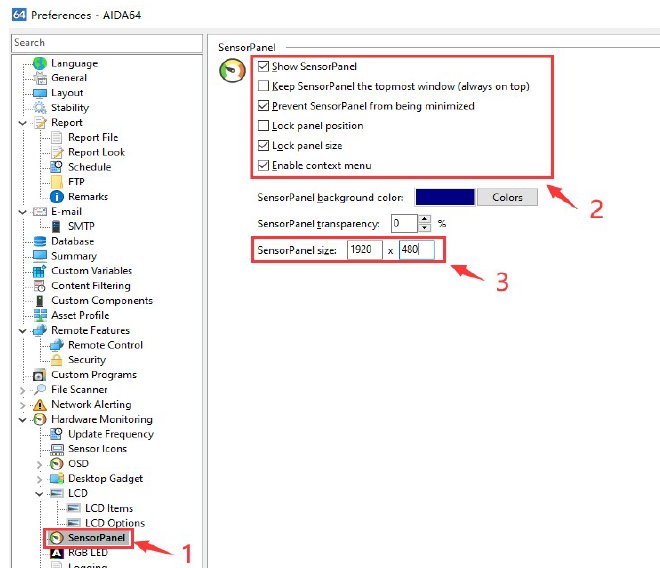Click the SensorPanel transparency value field
The image size is (660, 568).
pos(405,223)
